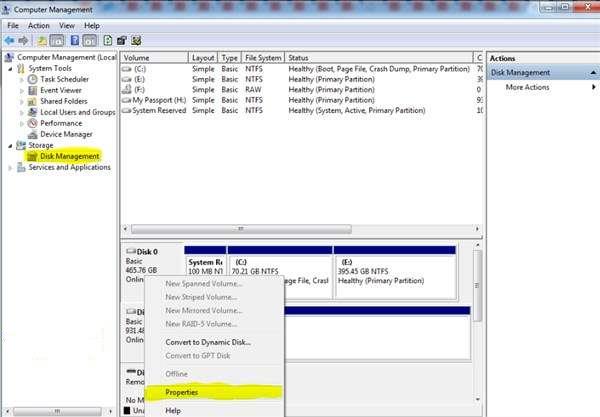
Task: Select the Event Viewer icon in tree
Action: click(33, 90)
